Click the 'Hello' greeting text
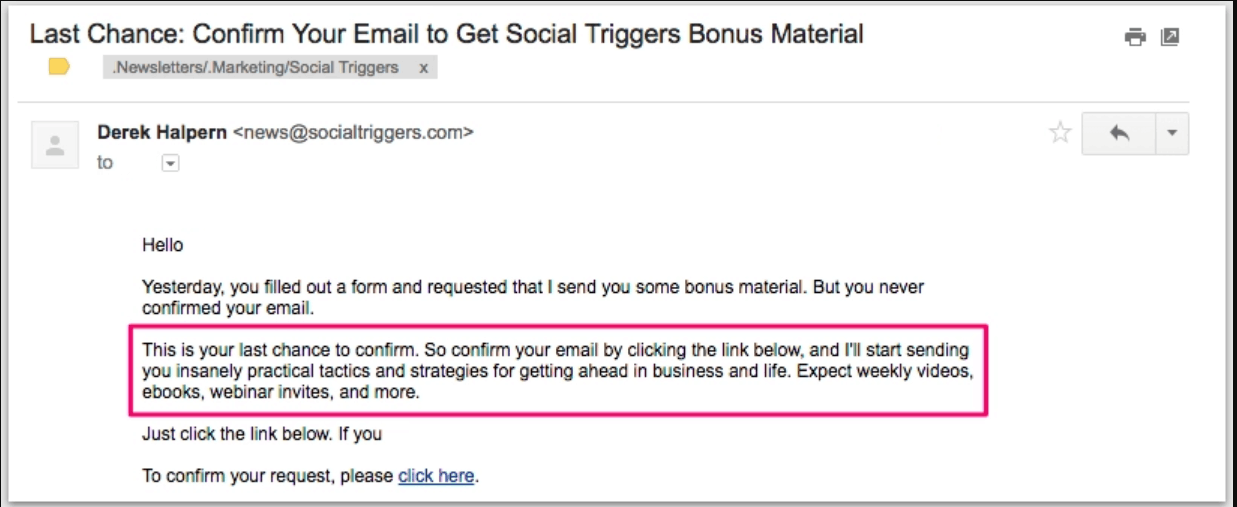This screenshot has height=507, width=1237. pyautogui.click(x=163, y=245)
